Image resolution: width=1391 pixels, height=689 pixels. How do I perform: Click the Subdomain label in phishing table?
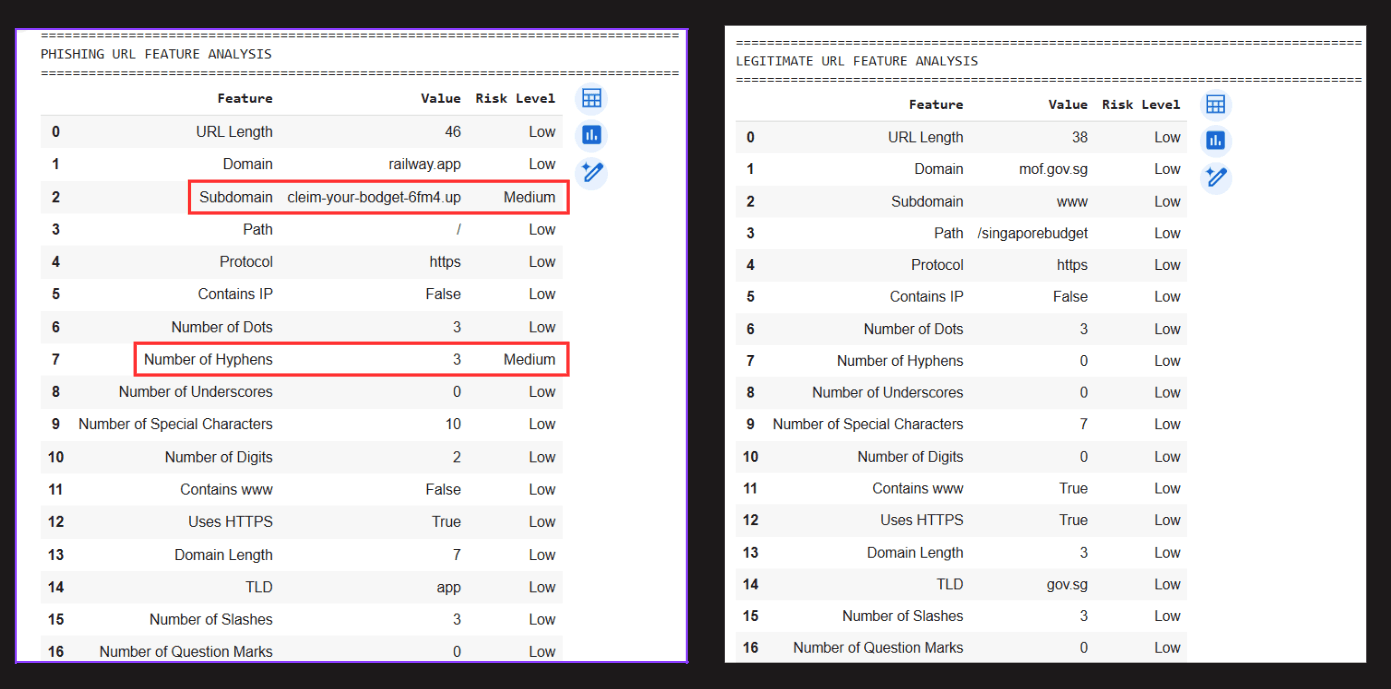point(236,197)
